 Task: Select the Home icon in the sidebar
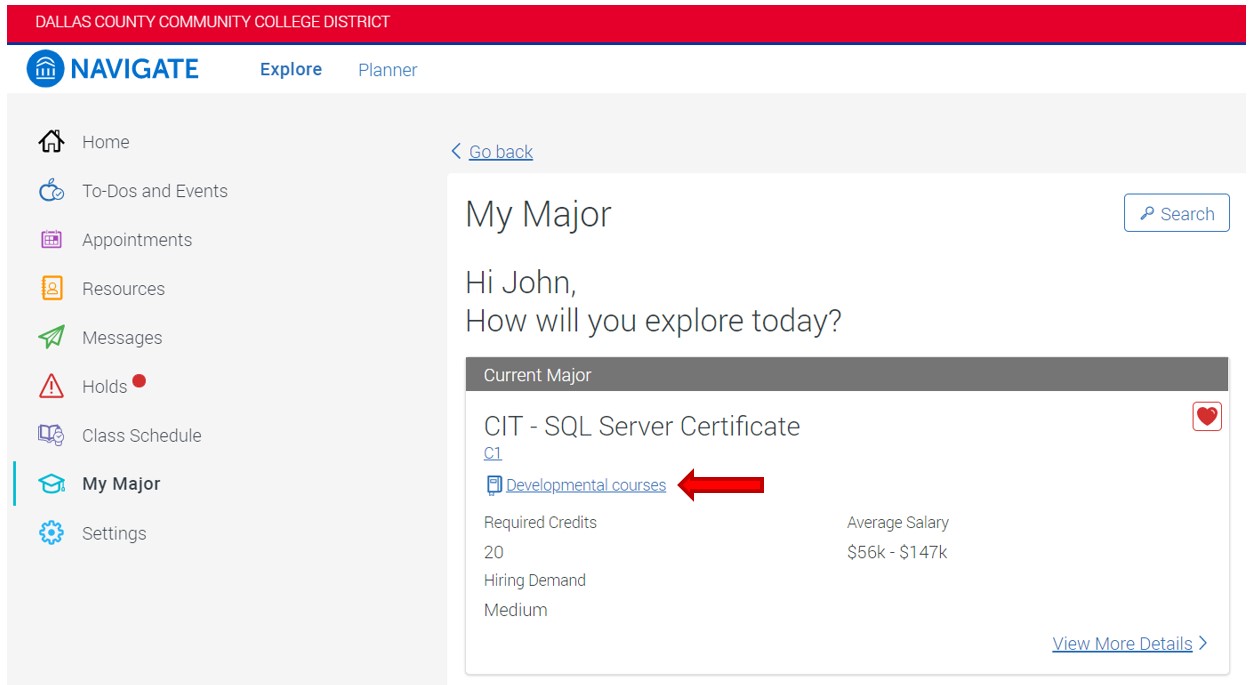pos(51,141)
